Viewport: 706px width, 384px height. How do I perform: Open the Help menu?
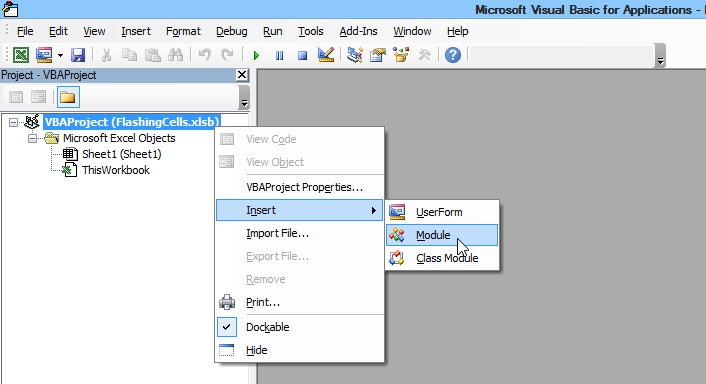tap(458, 32)
